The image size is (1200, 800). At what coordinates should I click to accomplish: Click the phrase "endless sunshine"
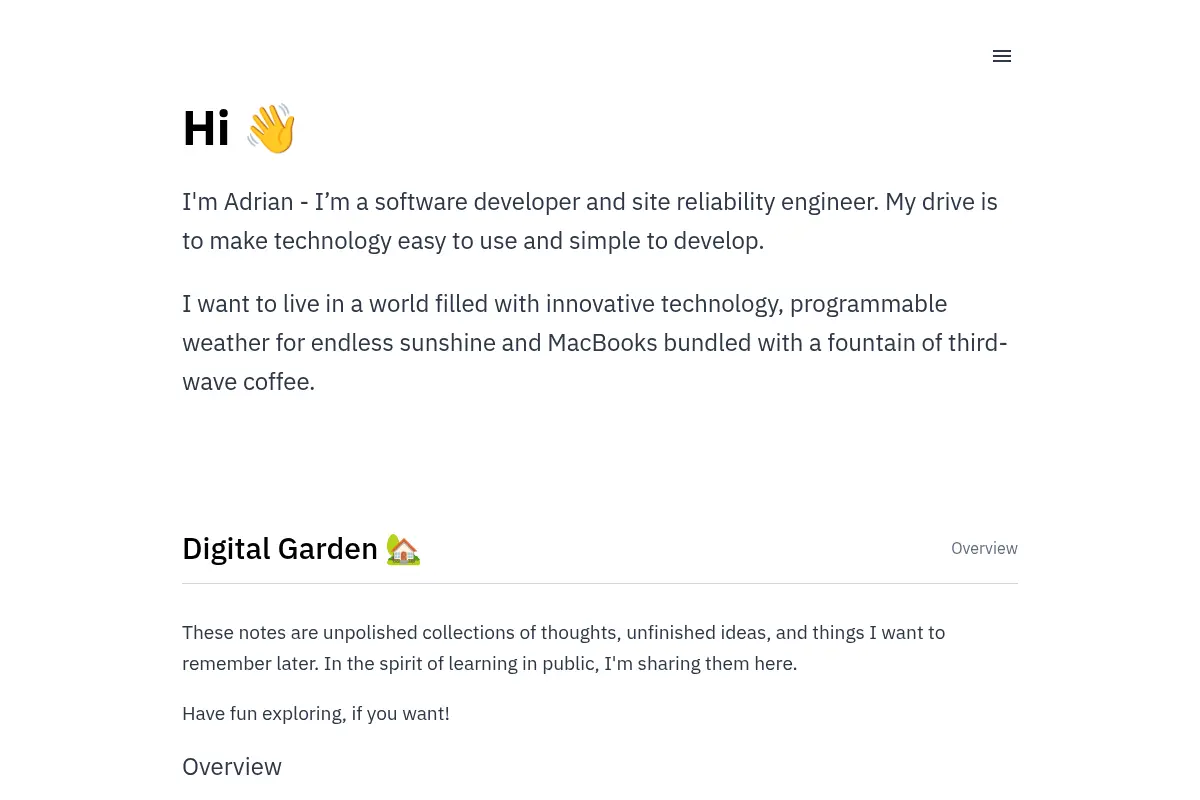403,343
